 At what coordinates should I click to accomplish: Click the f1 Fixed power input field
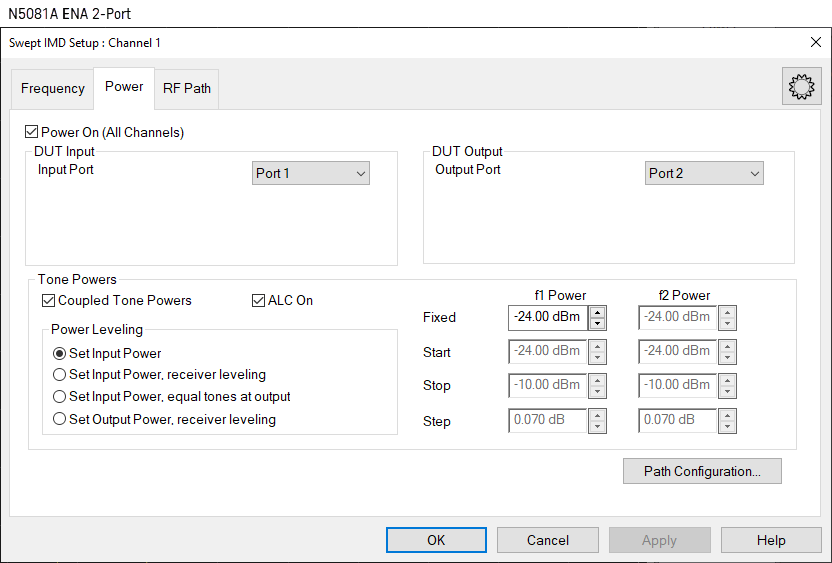tap(547, 318)
